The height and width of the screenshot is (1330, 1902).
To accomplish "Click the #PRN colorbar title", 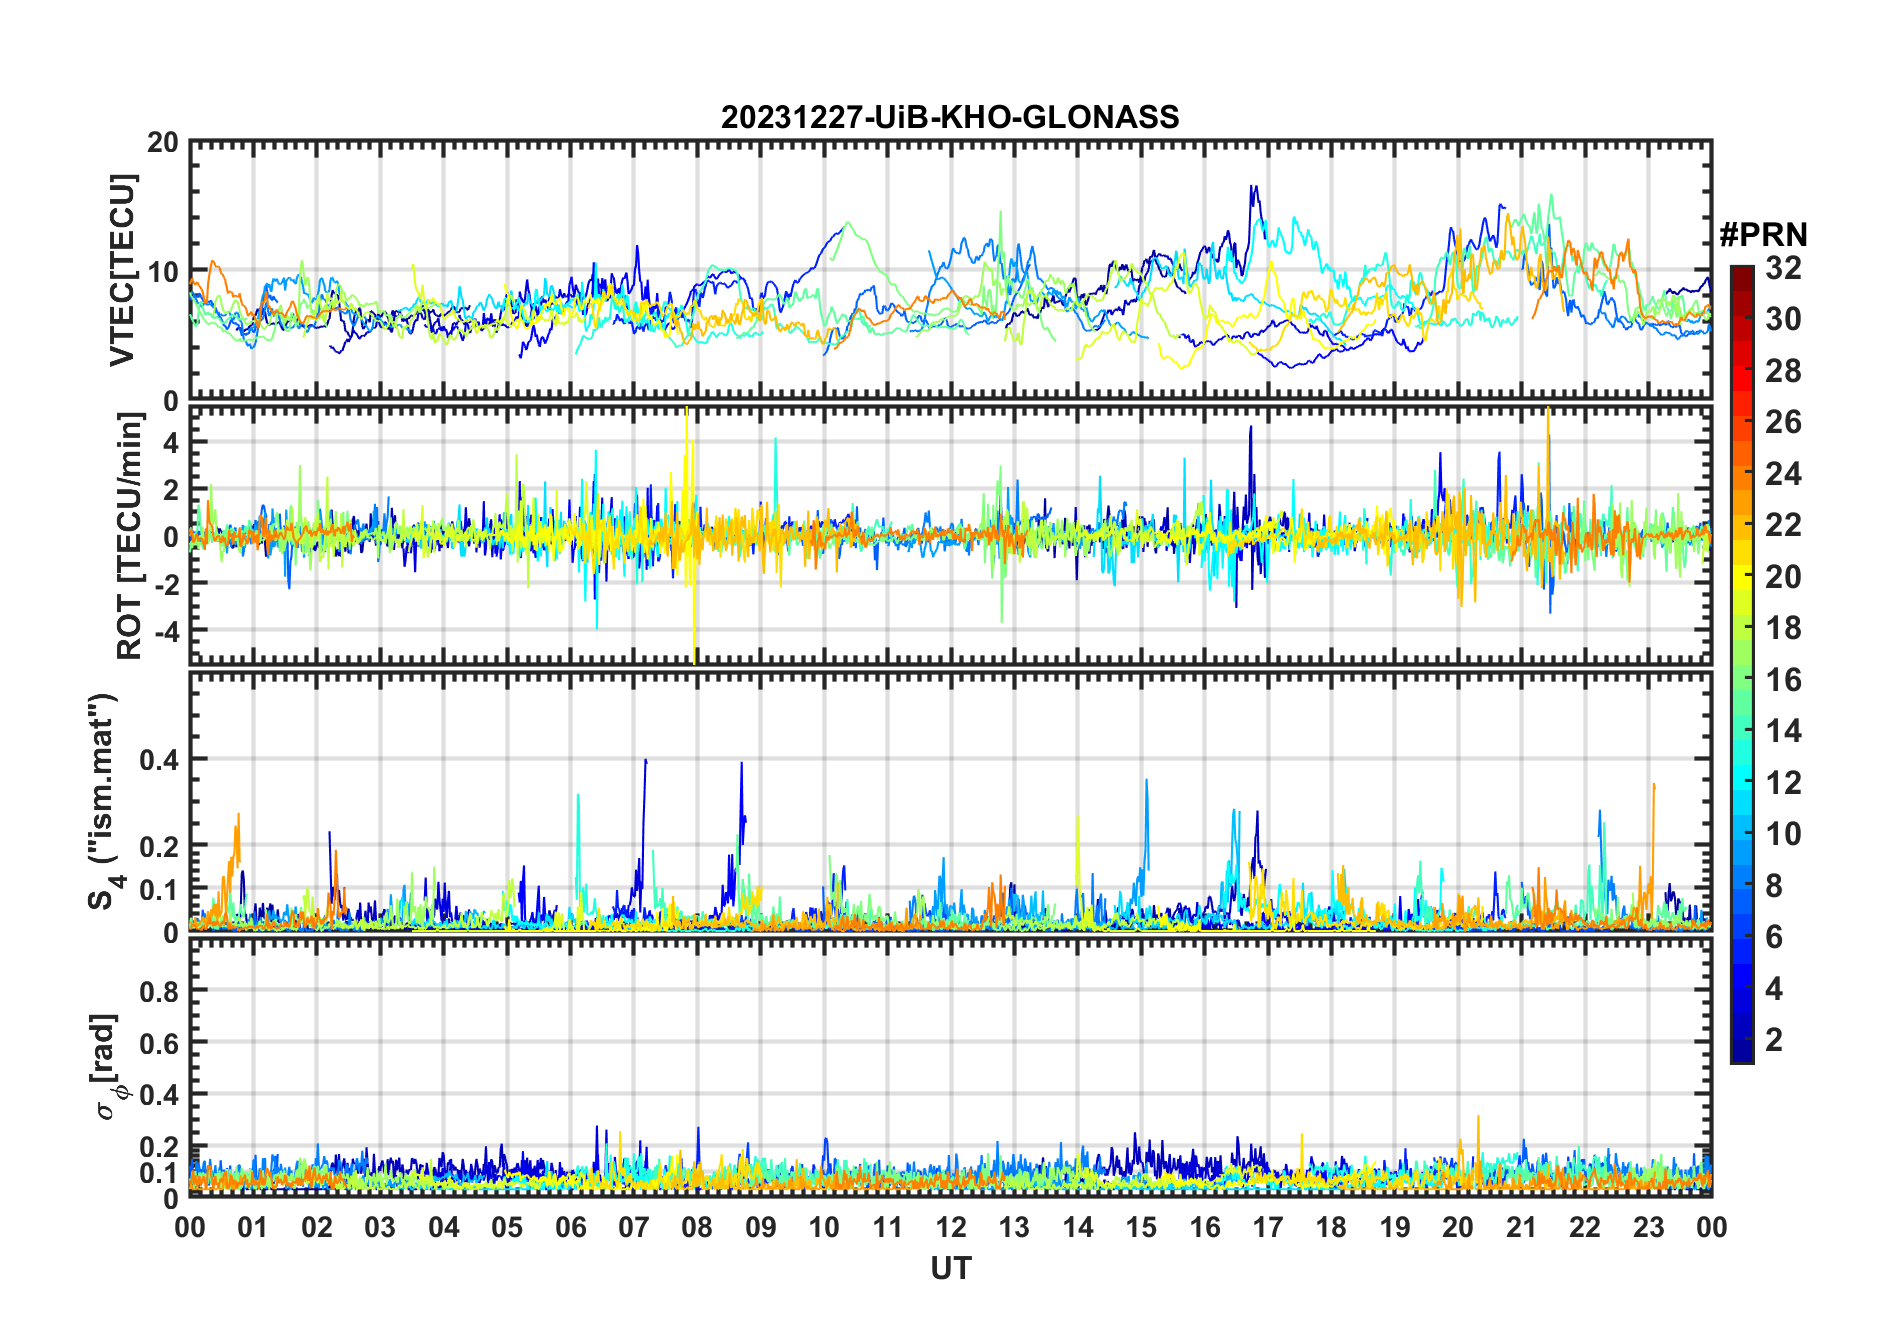I will pyautogui.click(x=1763, y=235).
